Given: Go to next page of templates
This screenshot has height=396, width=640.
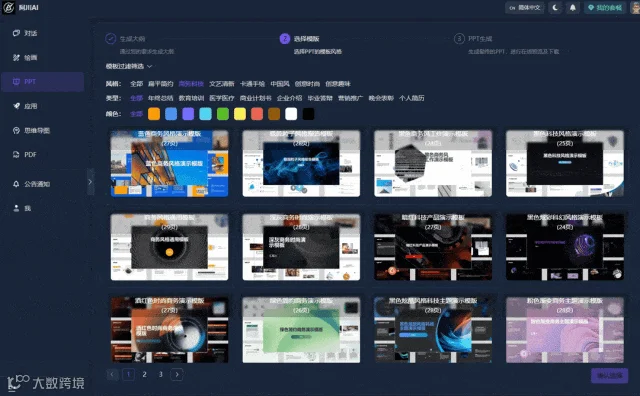Looking at the screenshot, I should [177, 374].
